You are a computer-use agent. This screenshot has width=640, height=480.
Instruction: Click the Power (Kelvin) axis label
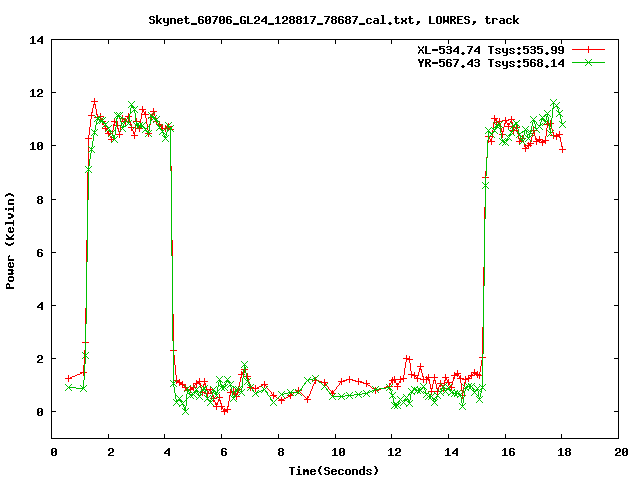(x=10, y=241)
